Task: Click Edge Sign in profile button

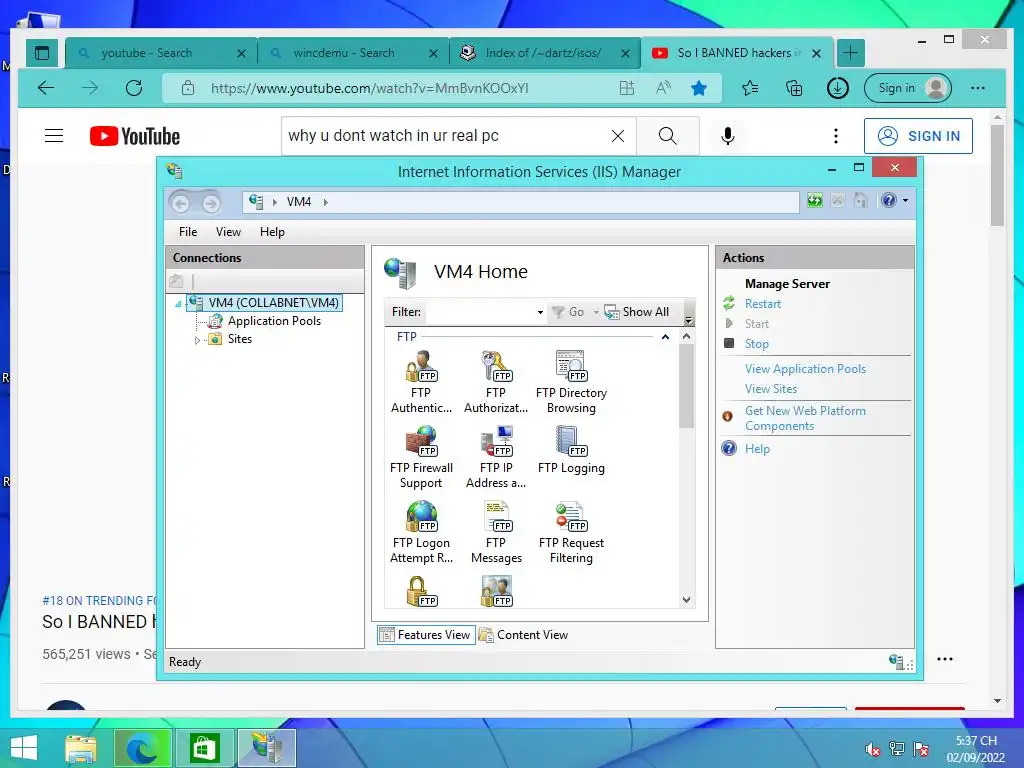Action: tap(907, 88)
